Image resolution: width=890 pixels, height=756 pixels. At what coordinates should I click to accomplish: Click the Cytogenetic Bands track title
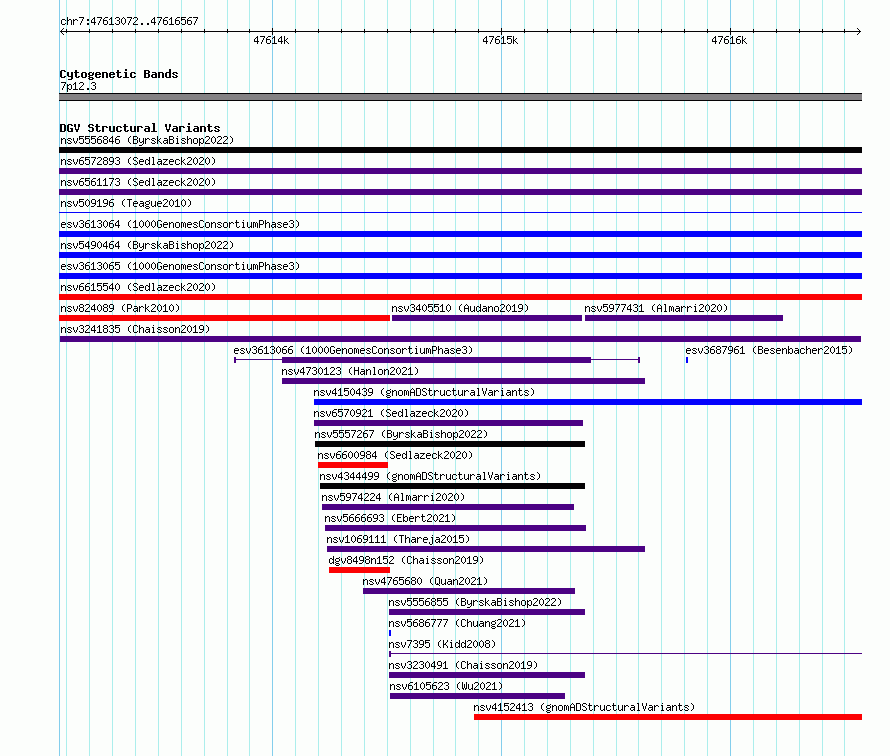[x=119, y=74]
